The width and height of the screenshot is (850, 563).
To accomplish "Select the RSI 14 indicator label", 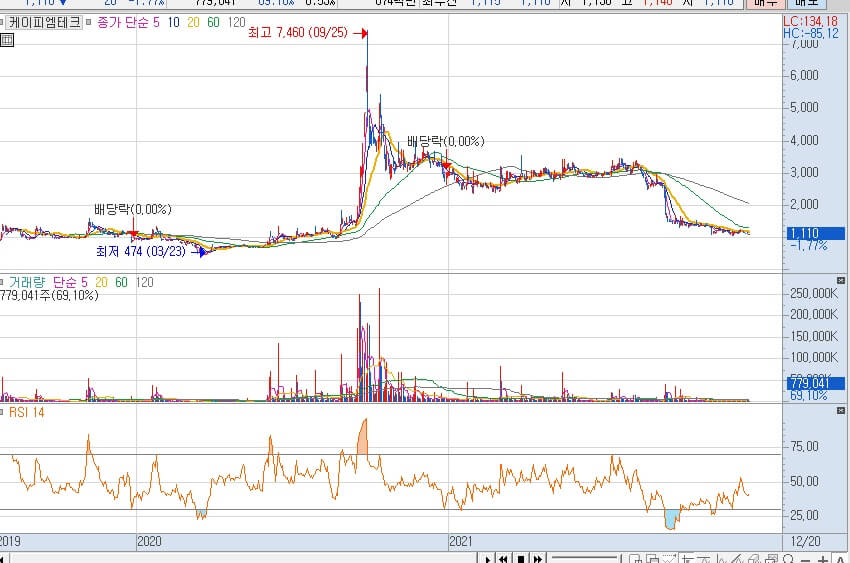I will (27, 412).
